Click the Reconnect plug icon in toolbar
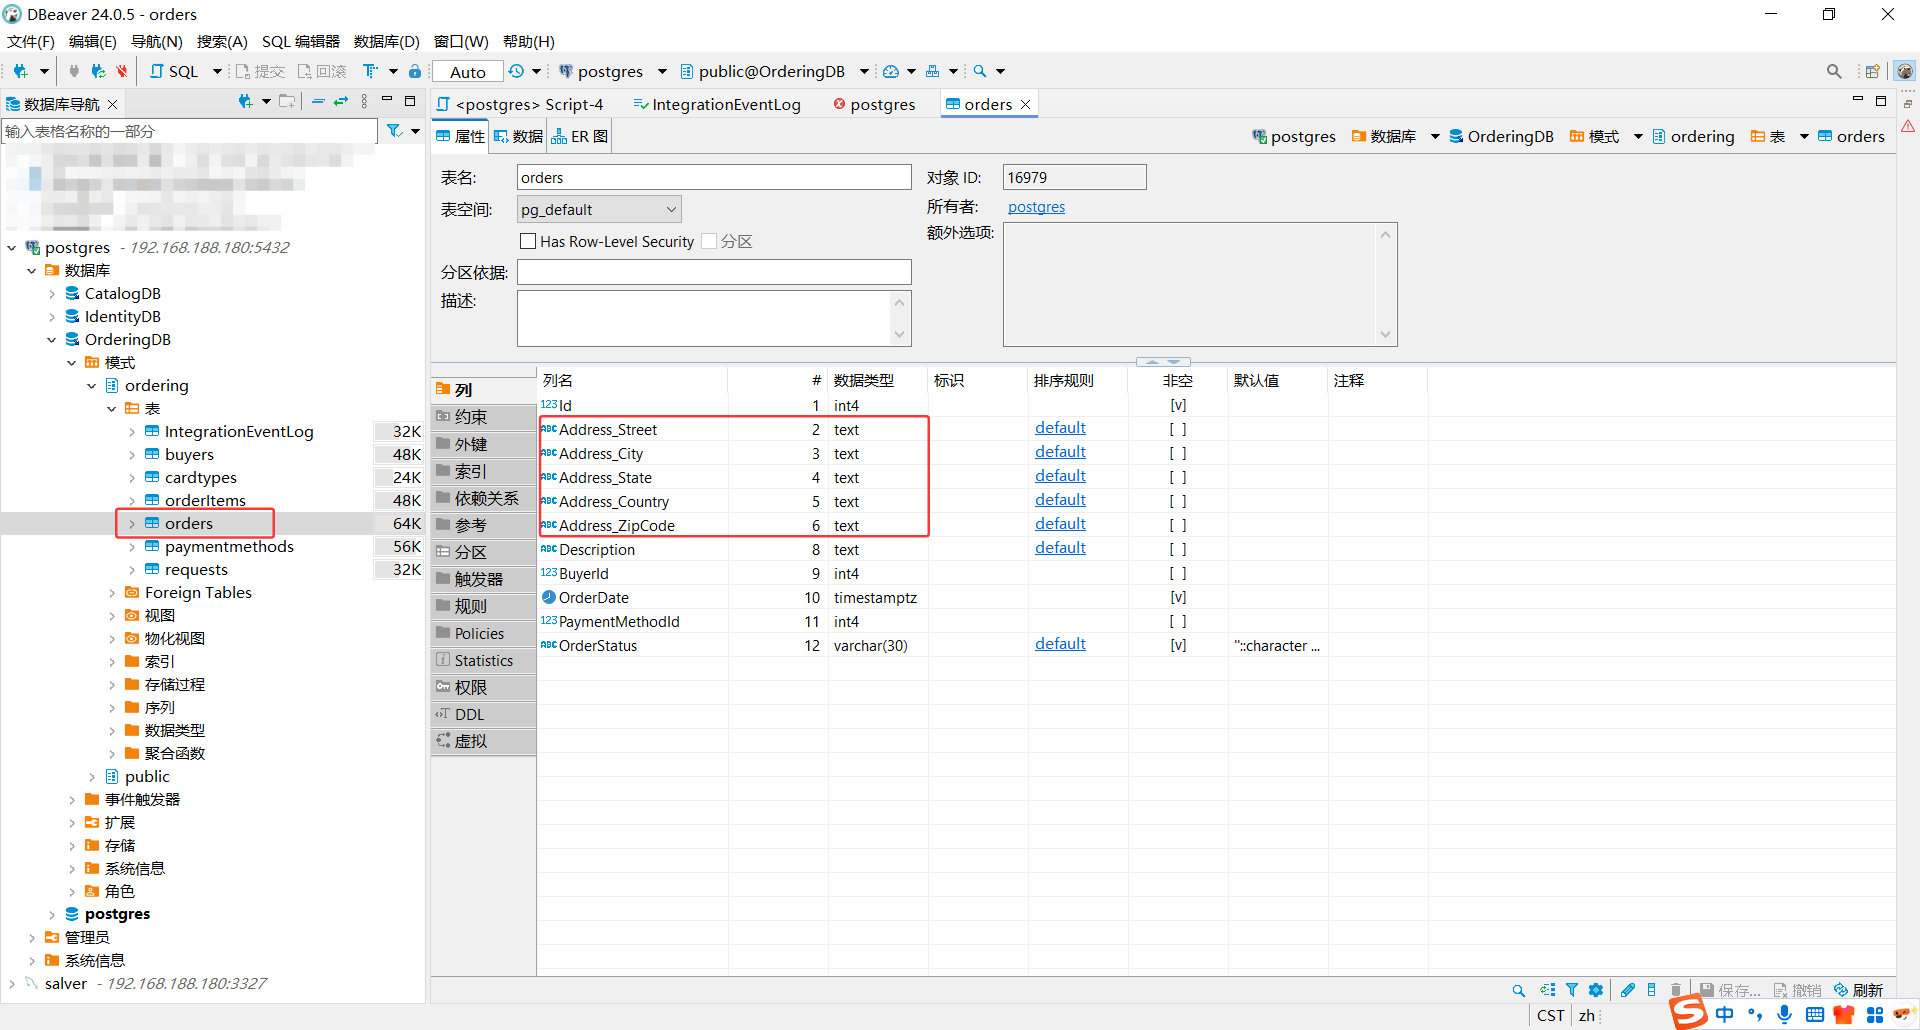 (x=98, y=71)
